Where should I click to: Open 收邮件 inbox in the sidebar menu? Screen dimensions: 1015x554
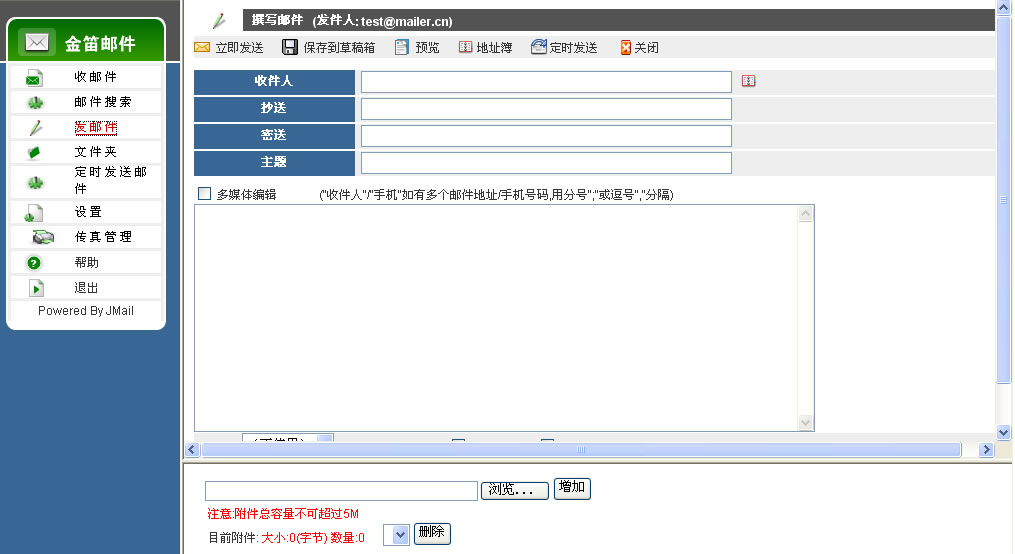(x=95, y=77)
